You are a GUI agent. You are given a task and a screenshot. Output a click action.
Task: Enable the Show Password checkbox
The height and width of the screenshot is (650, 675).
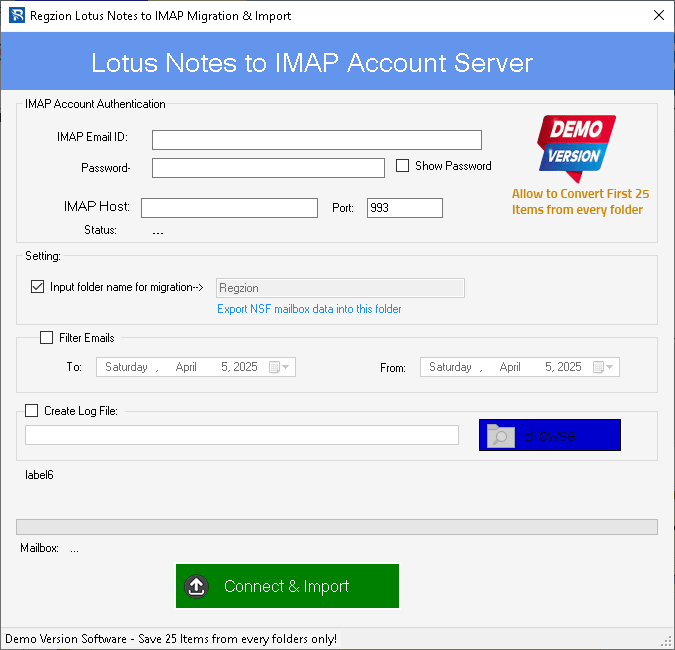[x=403, y=166]
